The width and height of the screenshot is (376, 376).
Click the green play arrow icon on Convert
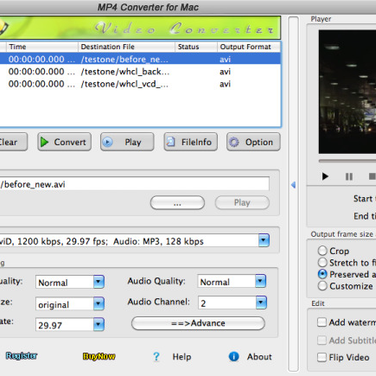tap(44, 142)
